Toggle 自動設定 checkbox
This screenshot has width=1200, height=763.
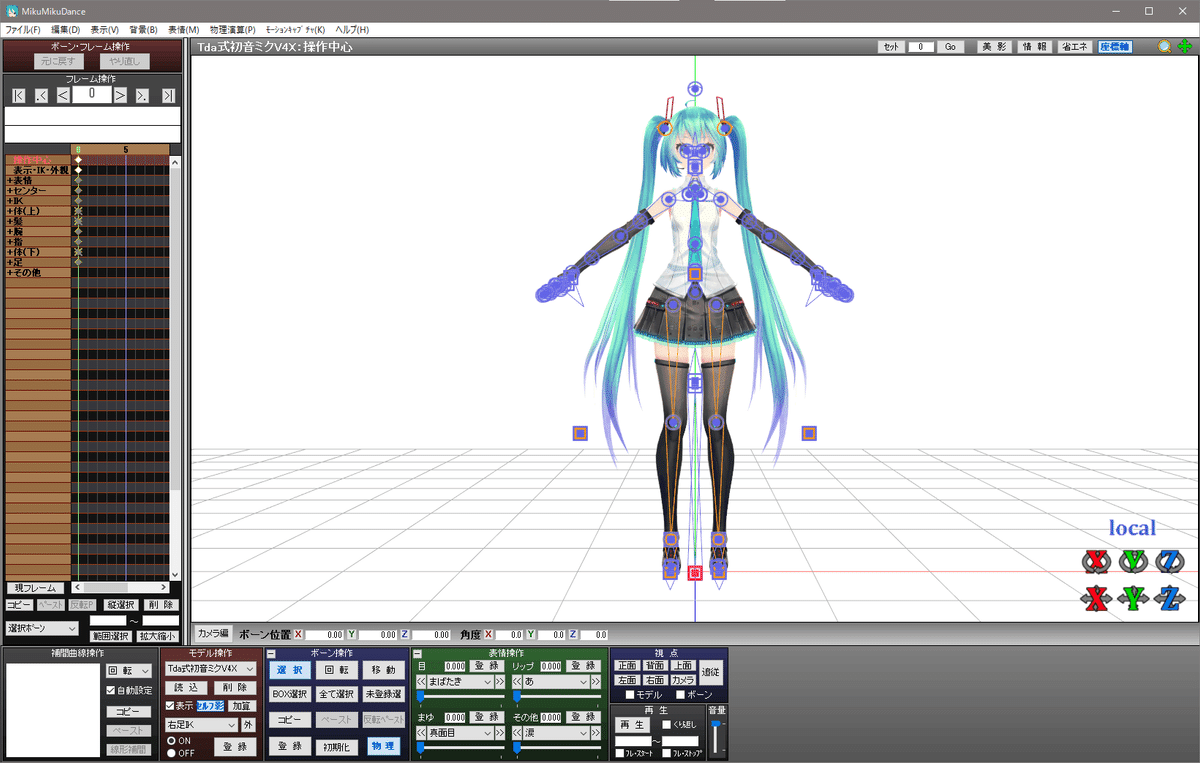[111, 690]
